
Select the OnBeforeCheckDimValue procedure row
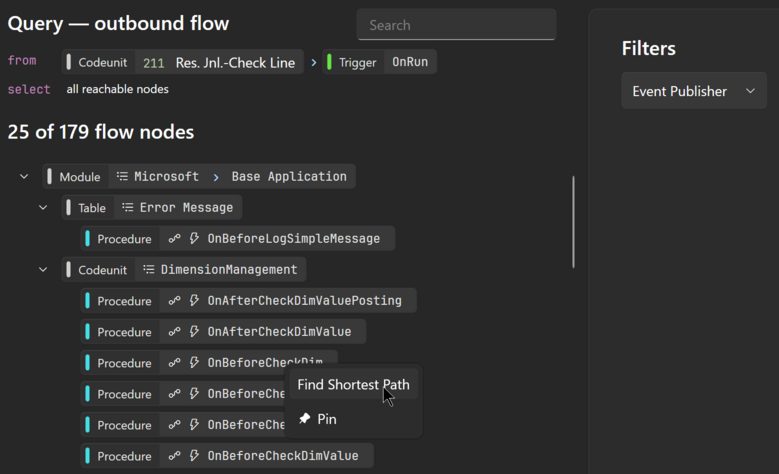pos(227,456)
